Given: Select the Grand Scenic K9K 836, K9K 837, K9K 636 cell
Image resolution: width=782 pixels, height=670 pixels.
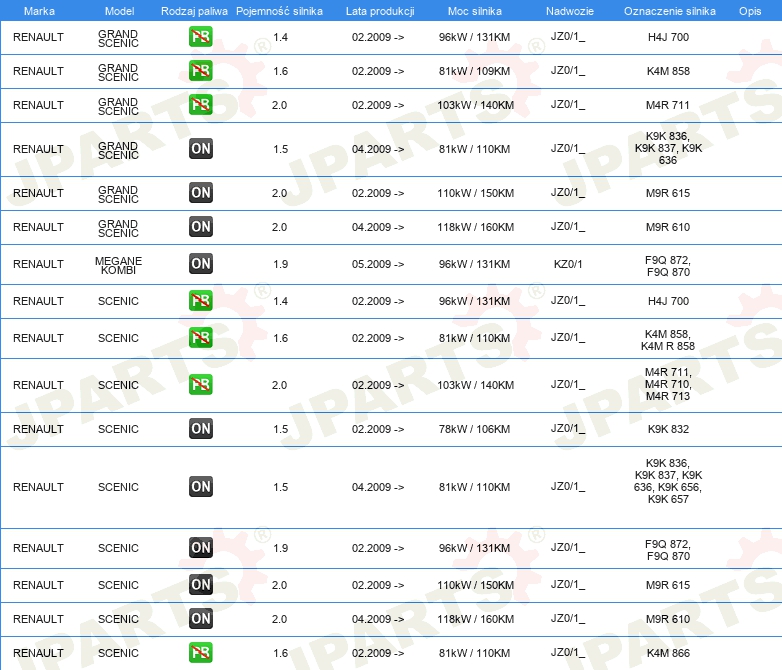Looking at the screenshot, I should click(668, 148).
